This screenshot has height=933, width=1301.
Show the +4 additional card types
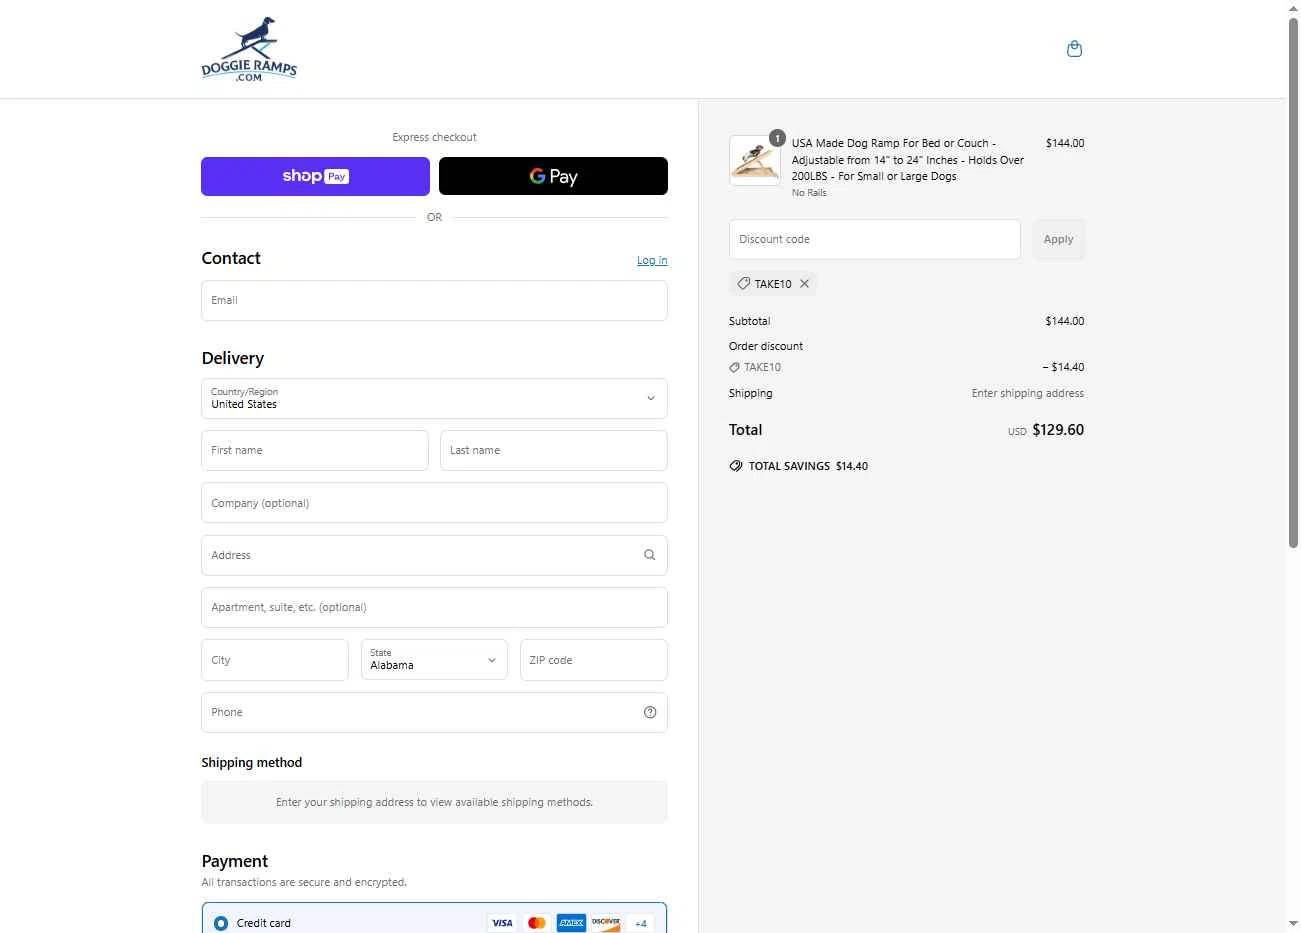(x=640, y=923)
